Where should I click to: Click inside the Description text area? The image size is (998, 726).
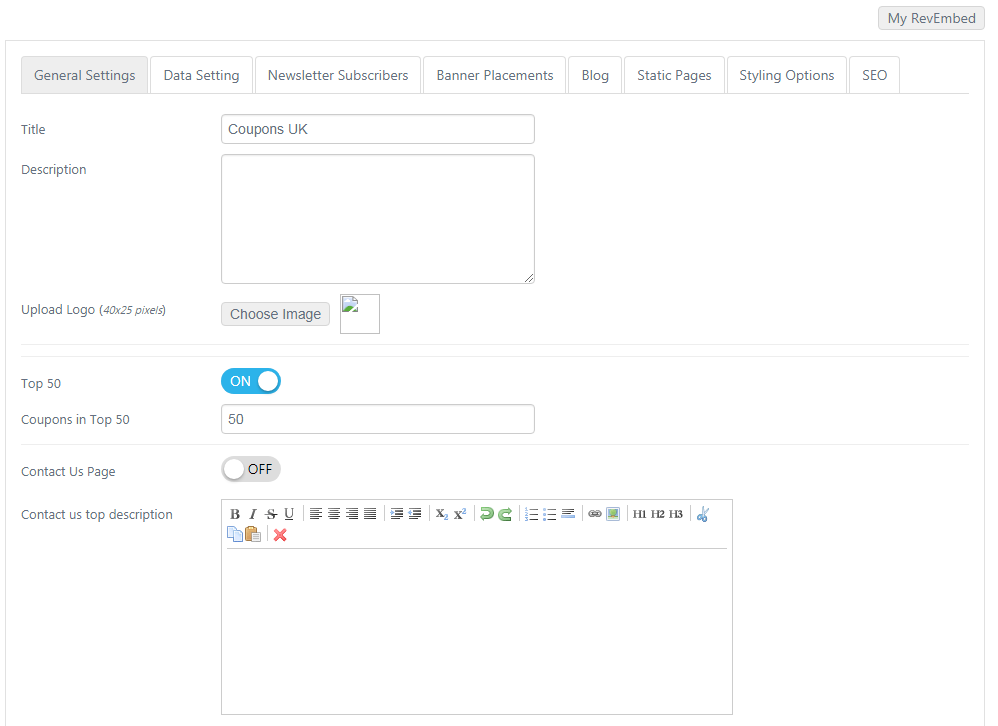coord(378,219)
